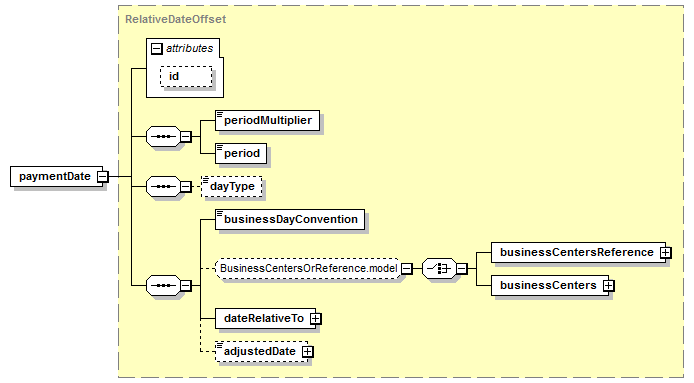The width and height of the screenshot is (694, 383).
Task: Expand the dateRelativeTo element
Action: click(316, 318)
